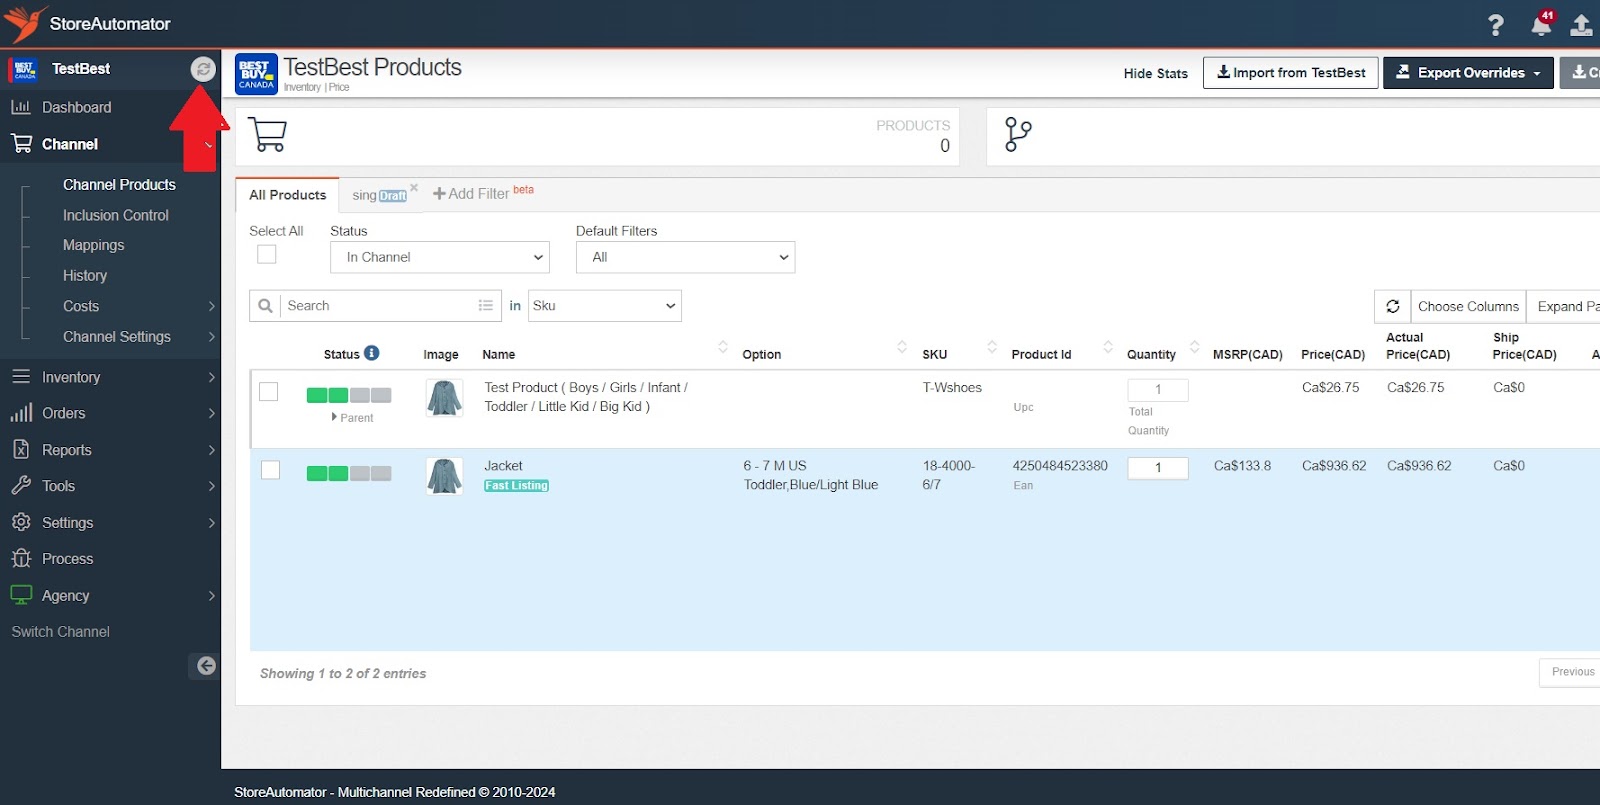The width and height of the screenshot is (1600, 805).
Task: Sort by the SKU column header
Action: [x=935, y=354]
